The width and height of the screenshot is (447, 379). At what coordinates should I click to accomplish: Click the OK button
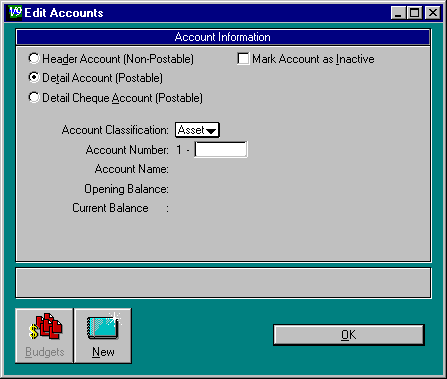point(349,335)
